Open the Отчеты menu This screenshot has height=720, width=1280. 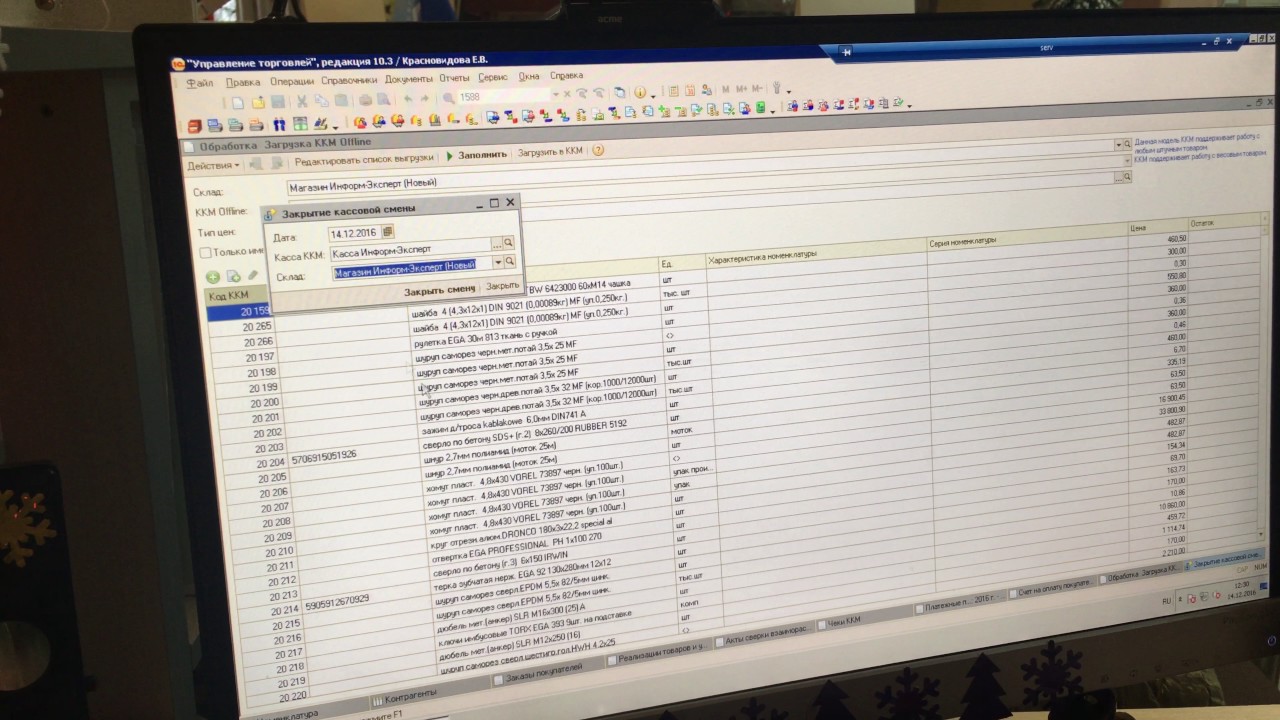pos(454,78)
